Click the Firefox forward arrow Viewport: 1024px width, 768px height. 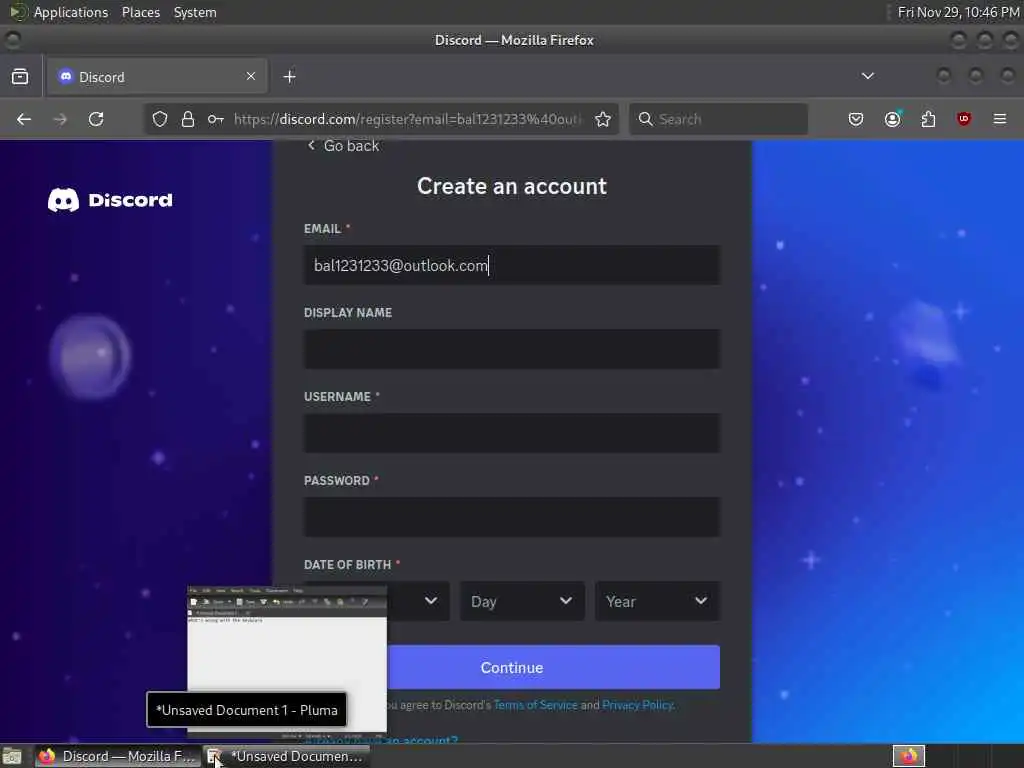60,119
